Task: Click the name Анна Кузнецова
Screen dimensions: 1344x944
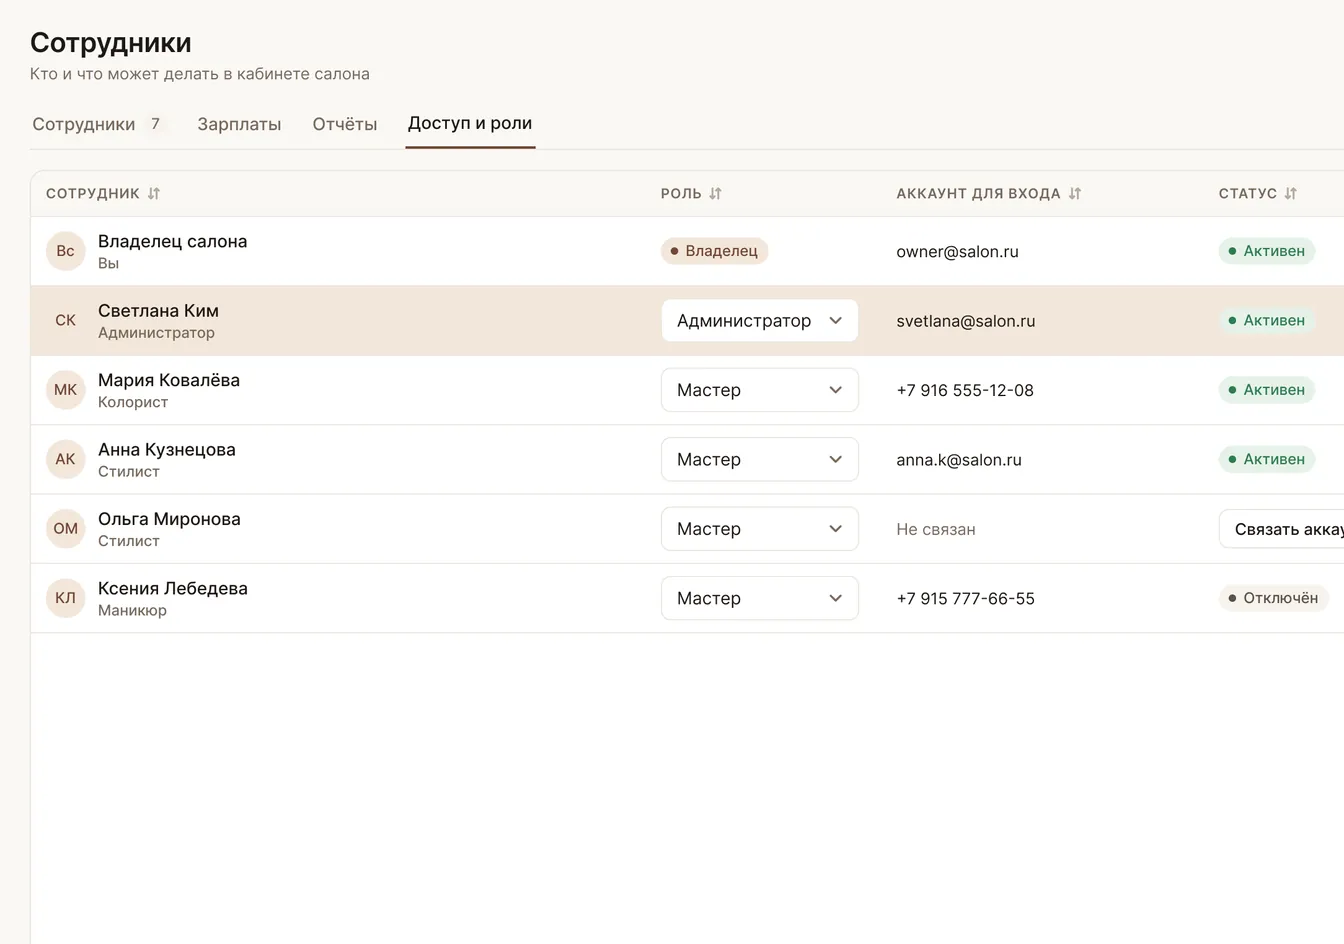Action: point(167,450)
